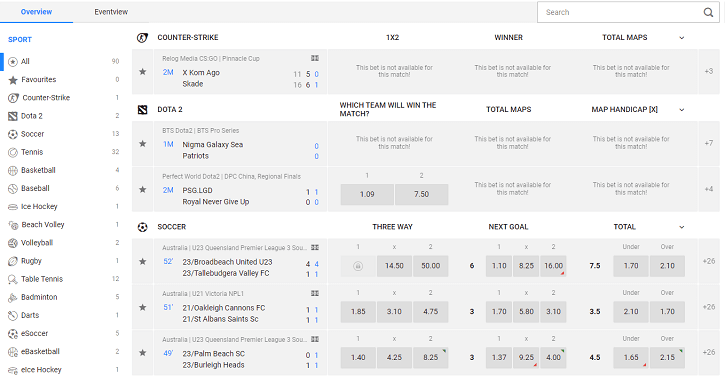The width and height of the screenshot is (725, 376).
Task: Select the Soccer ball sidebar icon
Action: [13, 134]
